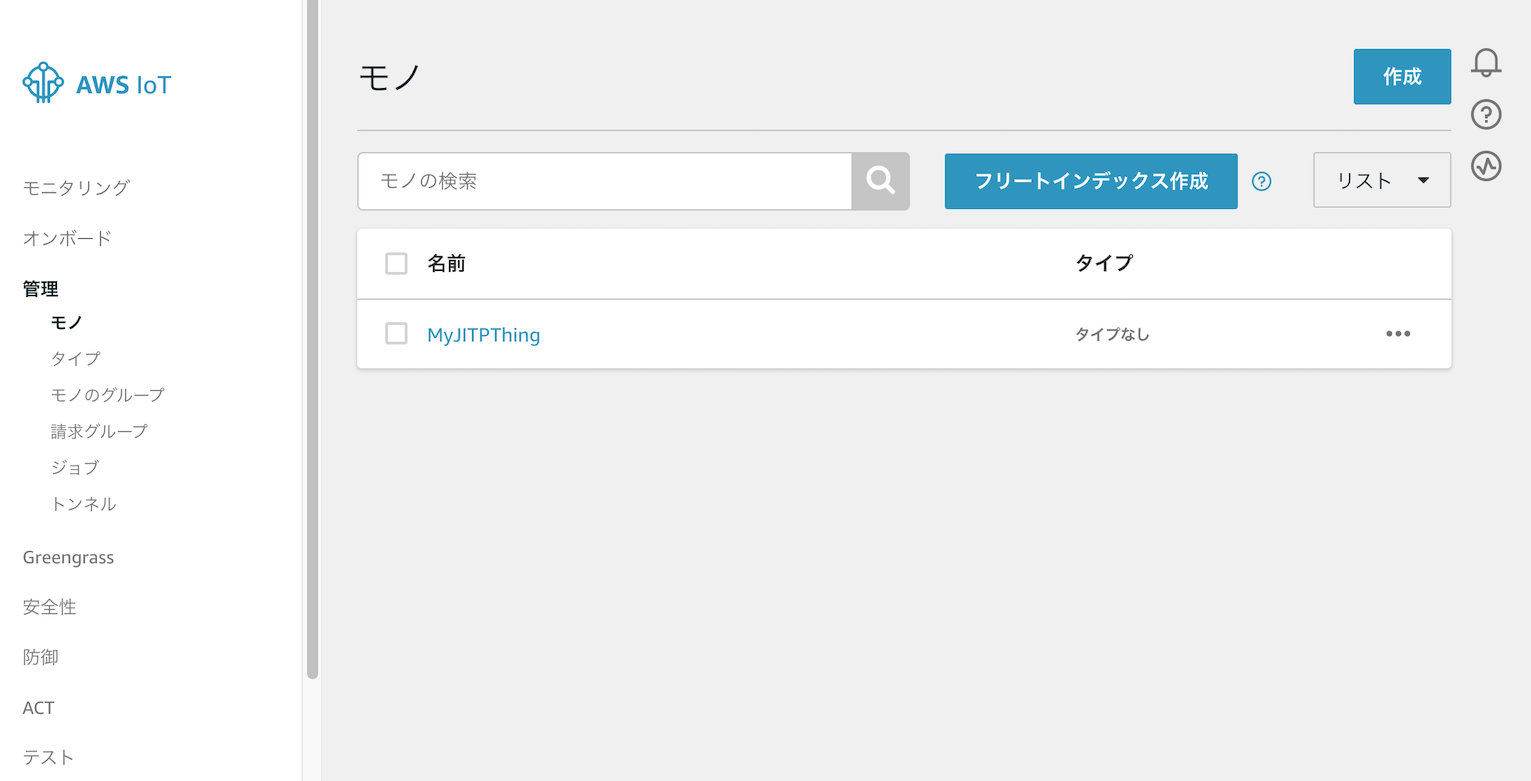Open notifications via the bell icon

[x=1486, y=62]
